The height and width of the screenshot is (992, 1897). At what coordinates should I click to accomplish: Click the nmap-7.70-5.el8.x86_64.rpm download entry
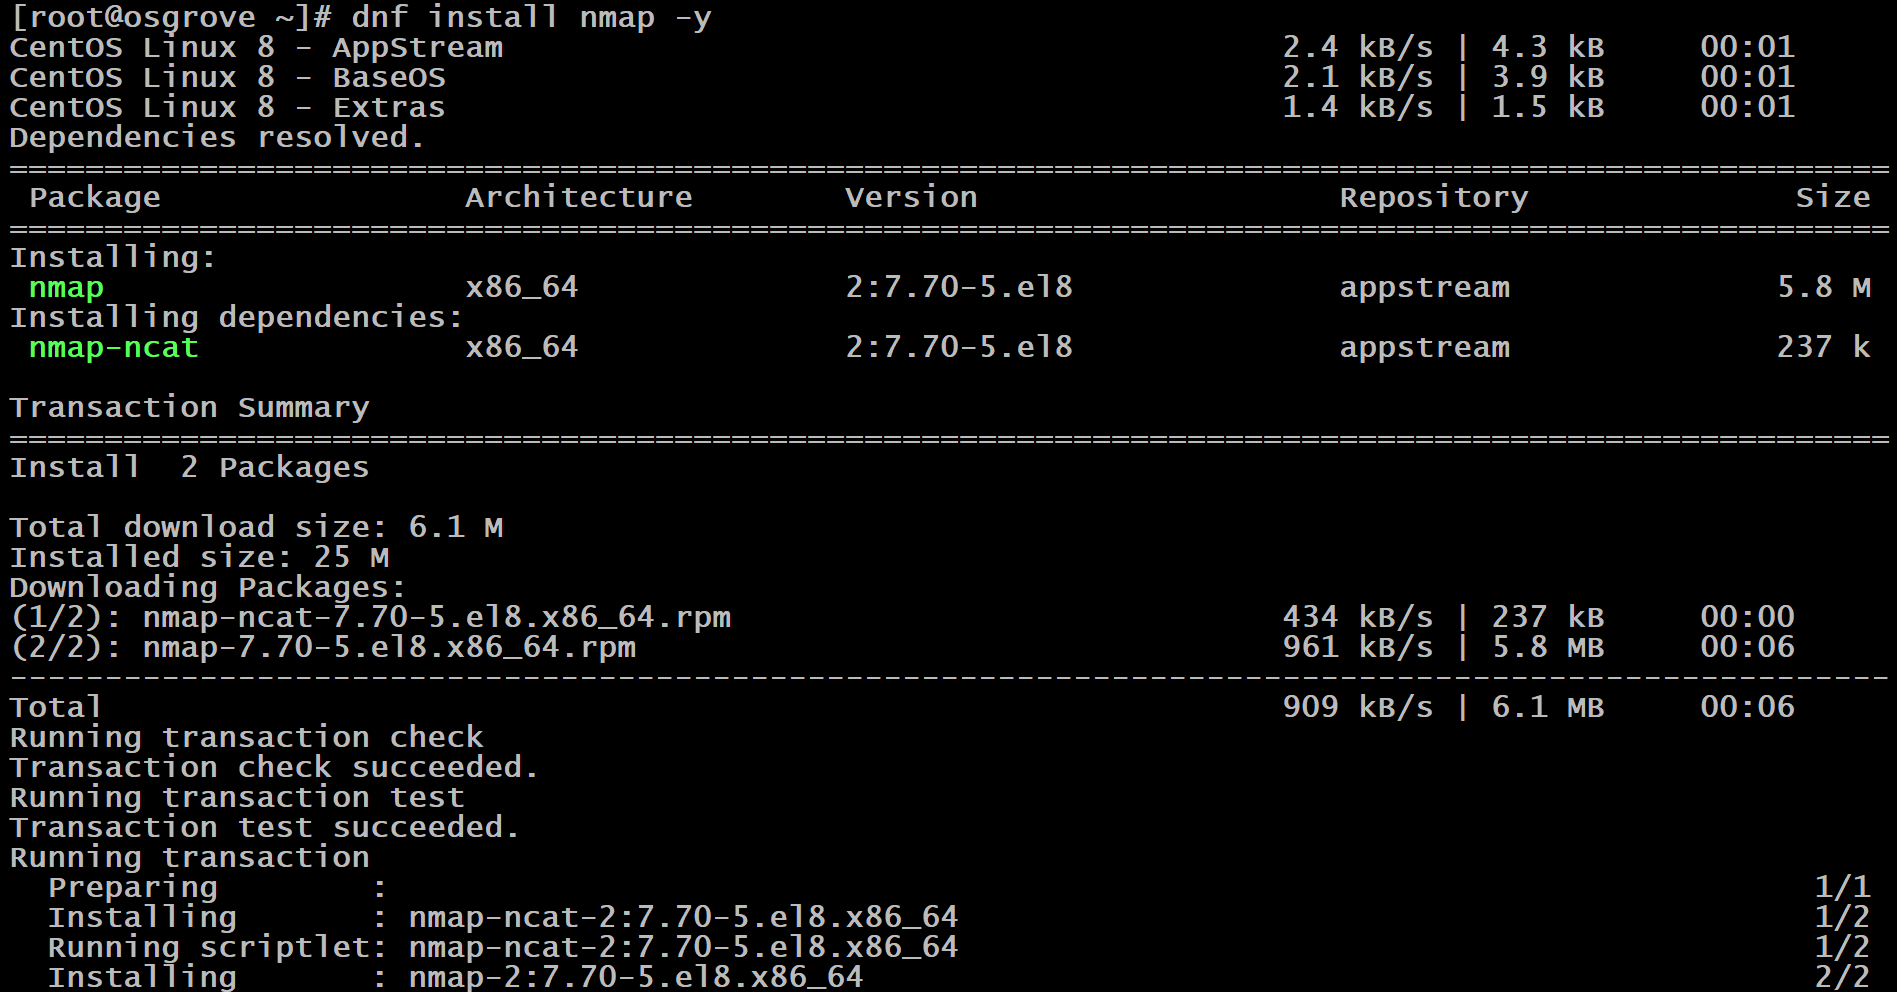[330, 647]
